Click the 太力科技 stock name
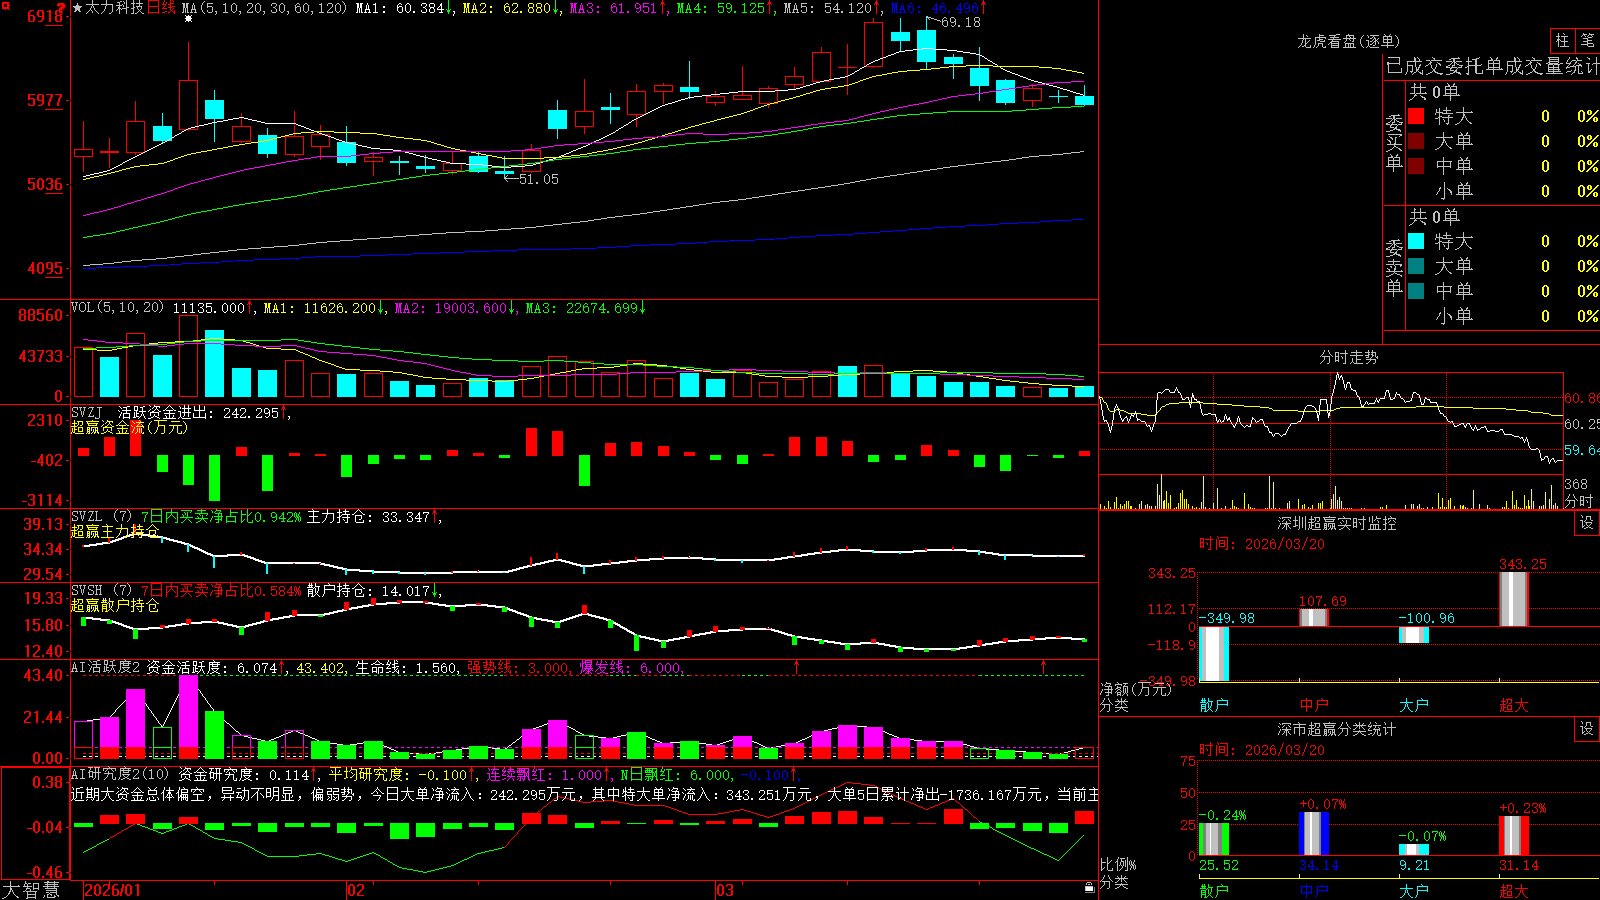The height and width of the screenshot is (900, 1600). (114, 8)
